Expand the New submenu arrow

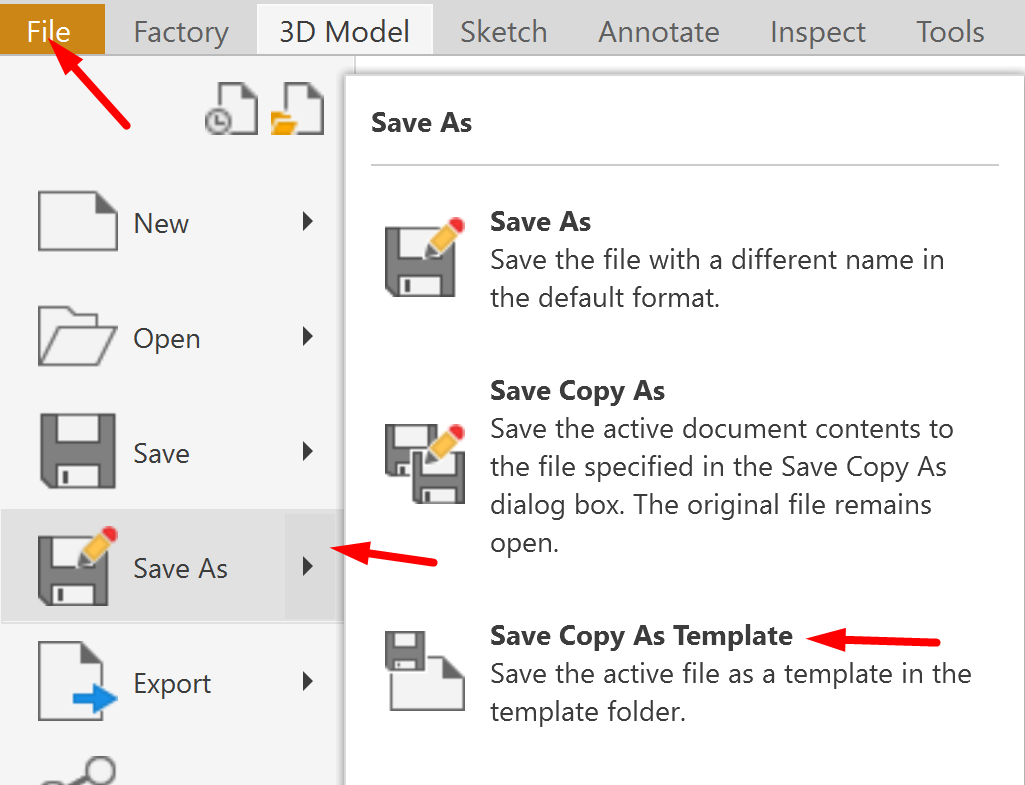tap(308, 222)
